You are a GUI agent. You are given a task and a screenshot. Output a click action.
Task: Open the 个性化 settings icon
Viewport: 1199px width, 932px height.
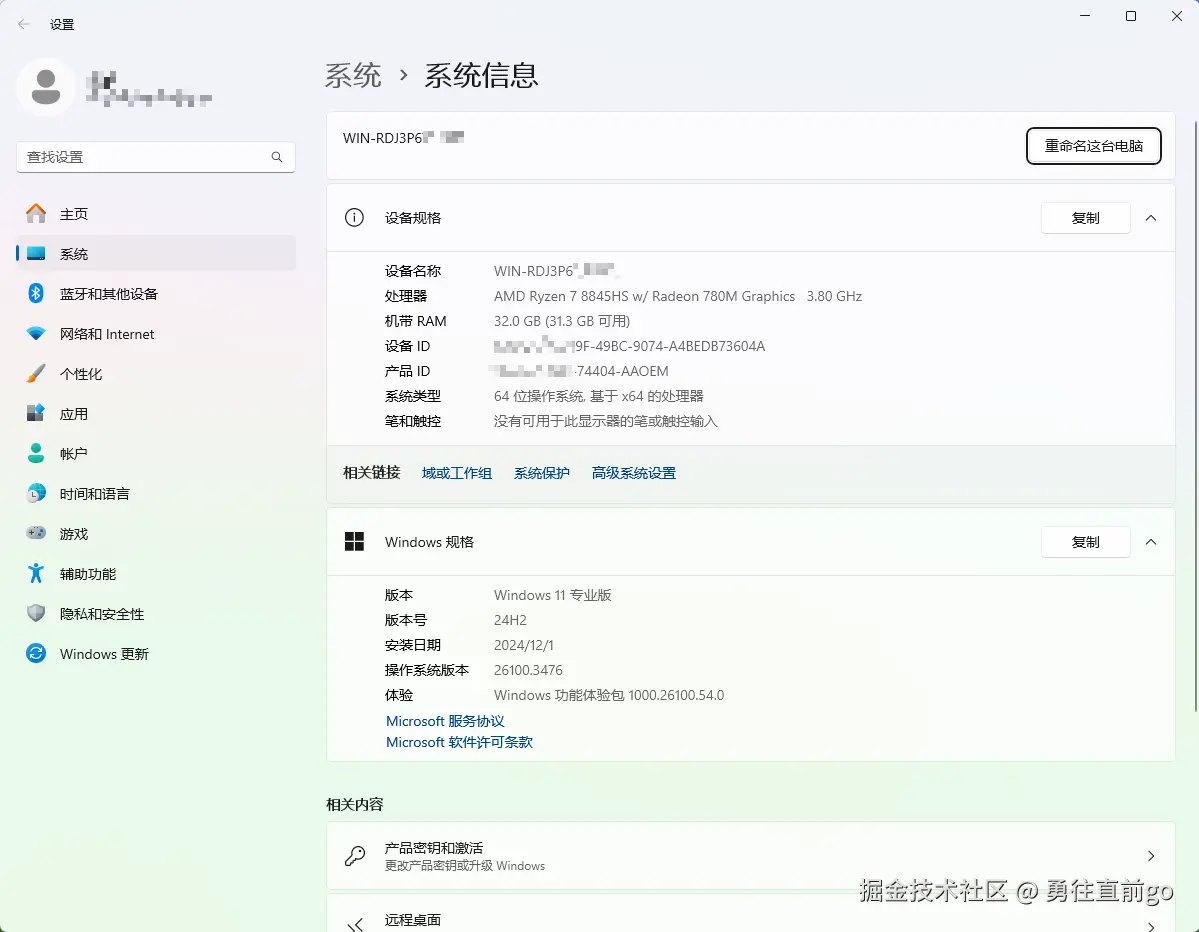tap(38, 373)
